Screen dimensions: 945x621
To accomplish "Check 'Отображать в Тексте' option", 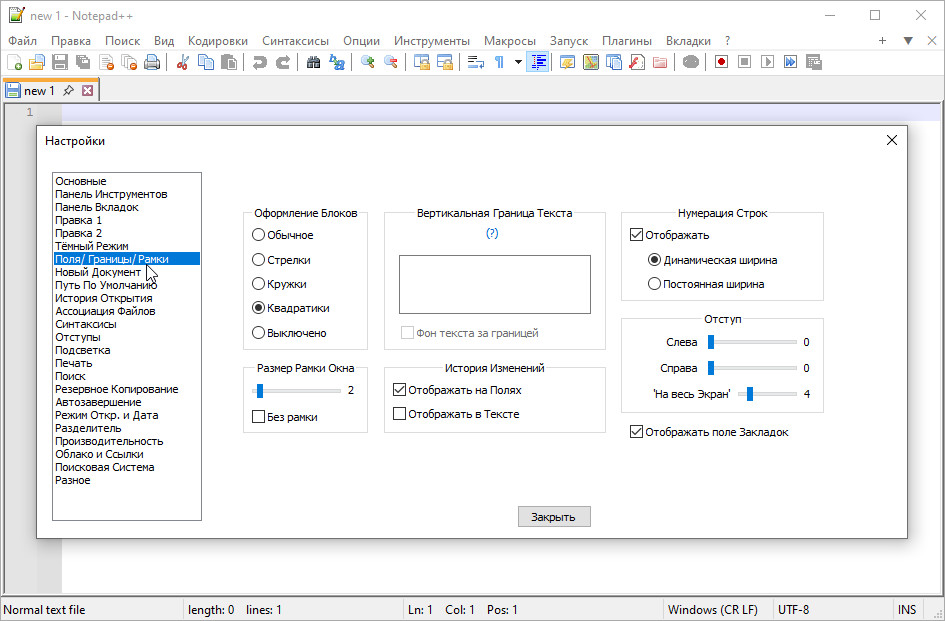I will (400, 413).
